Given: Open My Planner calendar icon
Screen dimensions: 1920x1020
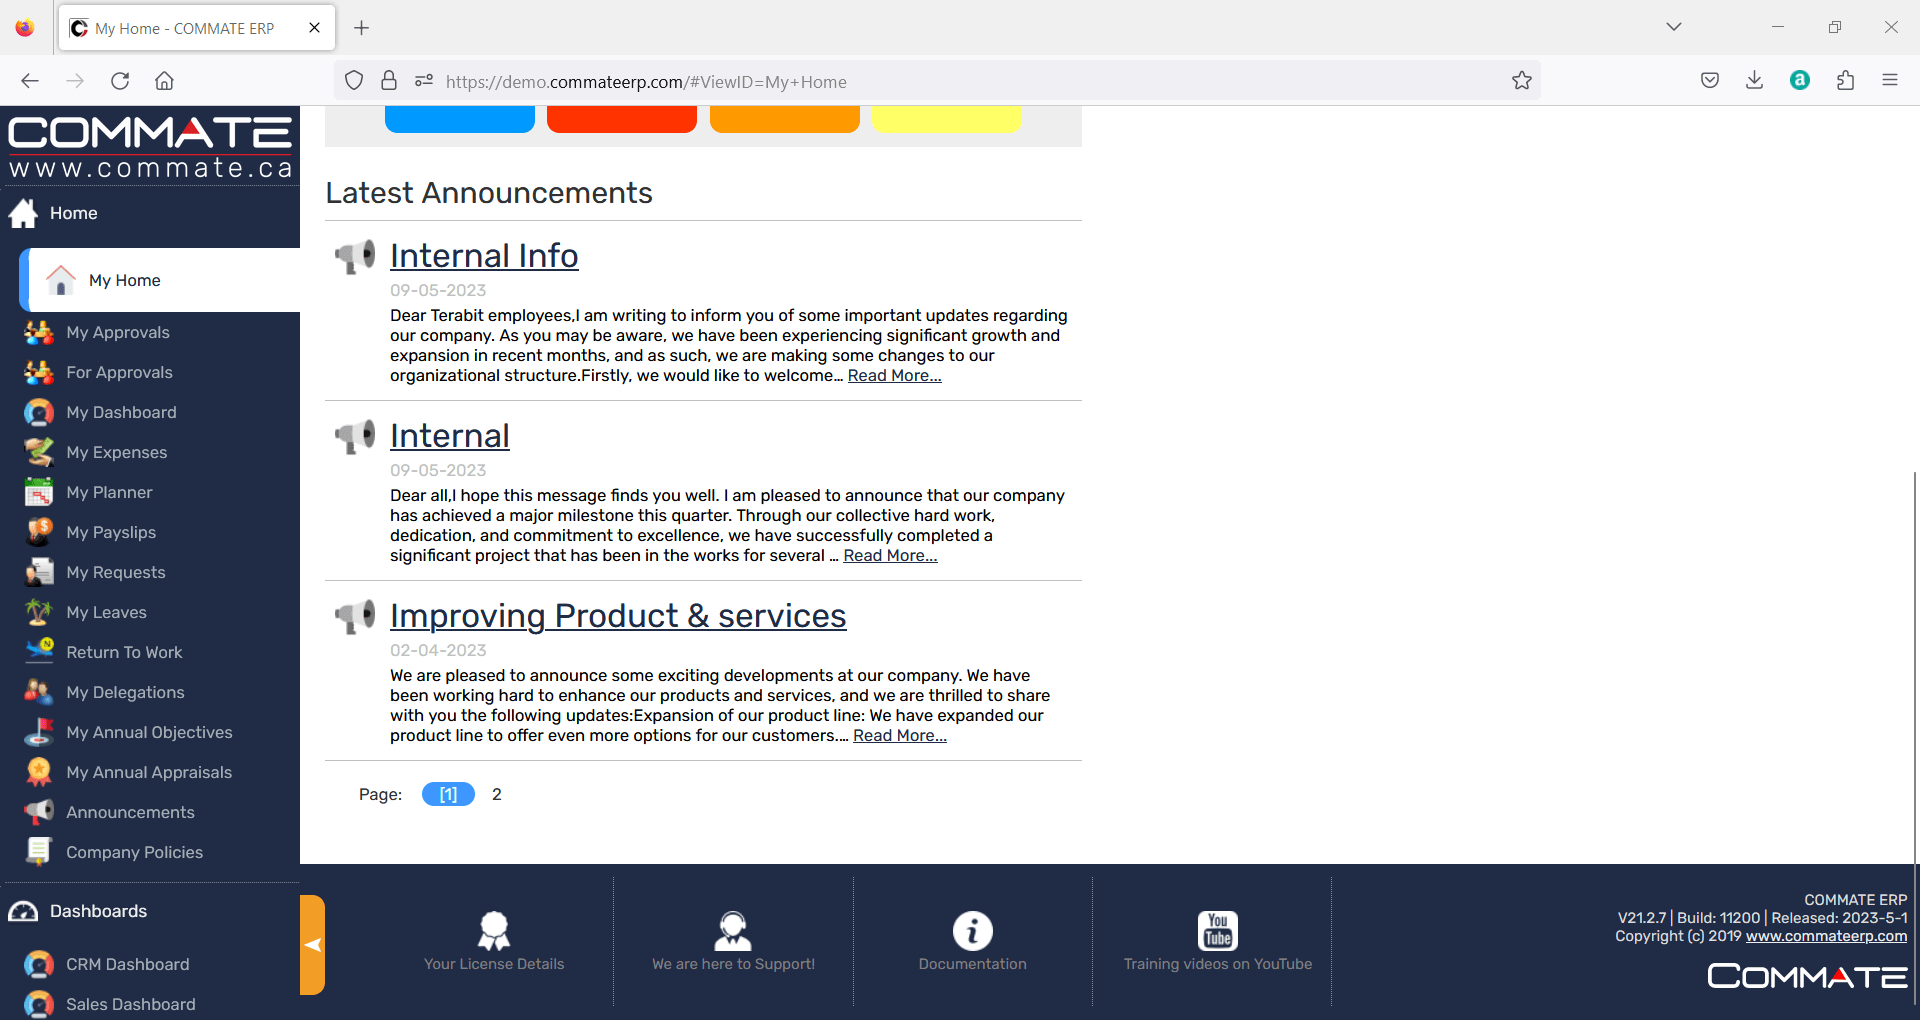Looking at the screenshot, I should pyautogui.click(x=39, y=492).
